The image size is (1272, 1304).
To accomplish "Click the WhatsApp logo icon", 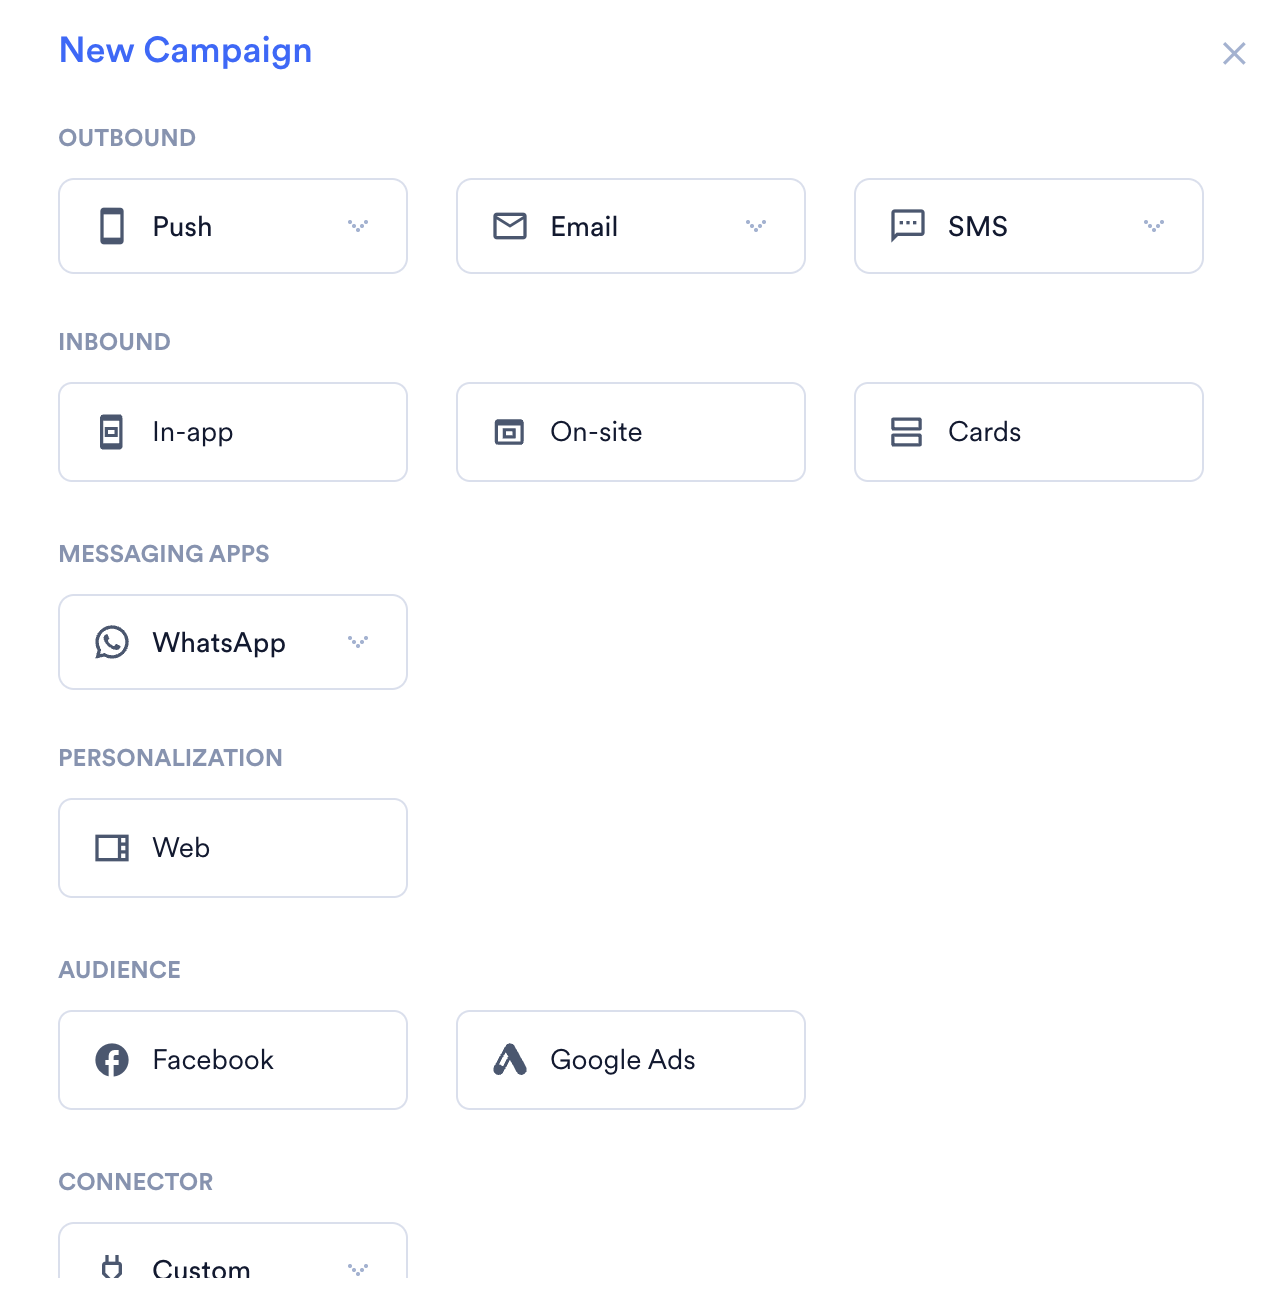I will pos(112,642).
